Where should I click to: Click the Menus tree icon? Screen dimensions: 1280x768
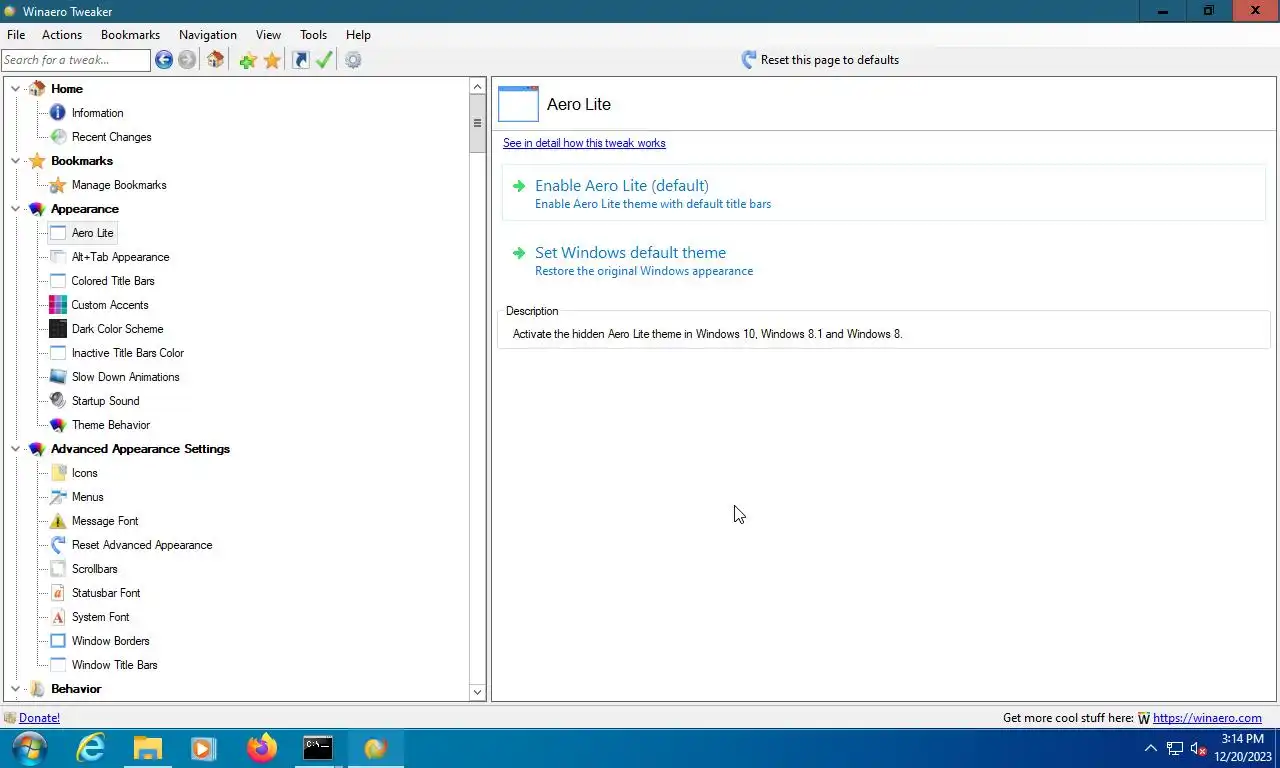click(x=58, y=497)
